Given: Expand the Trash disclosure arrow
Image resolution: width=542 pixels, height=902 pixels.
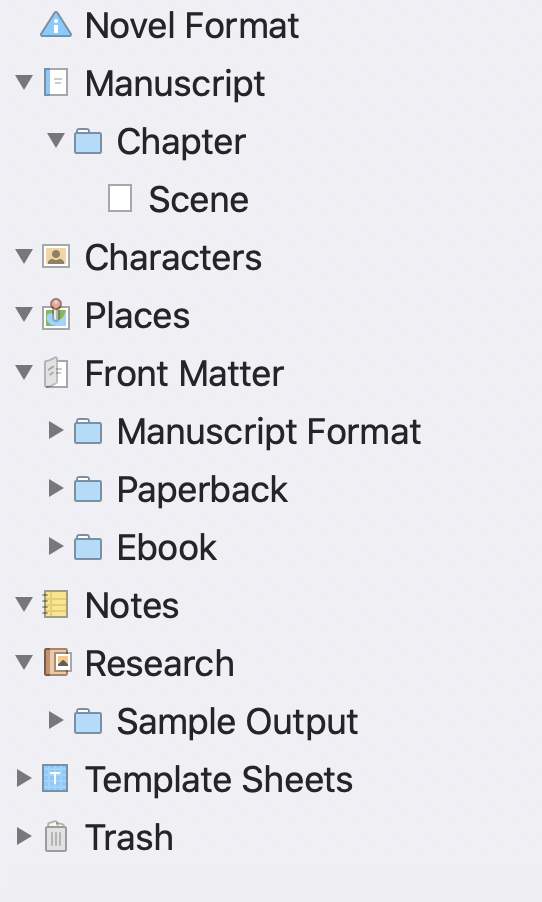Looking at the screenshot, I should 24,836.
